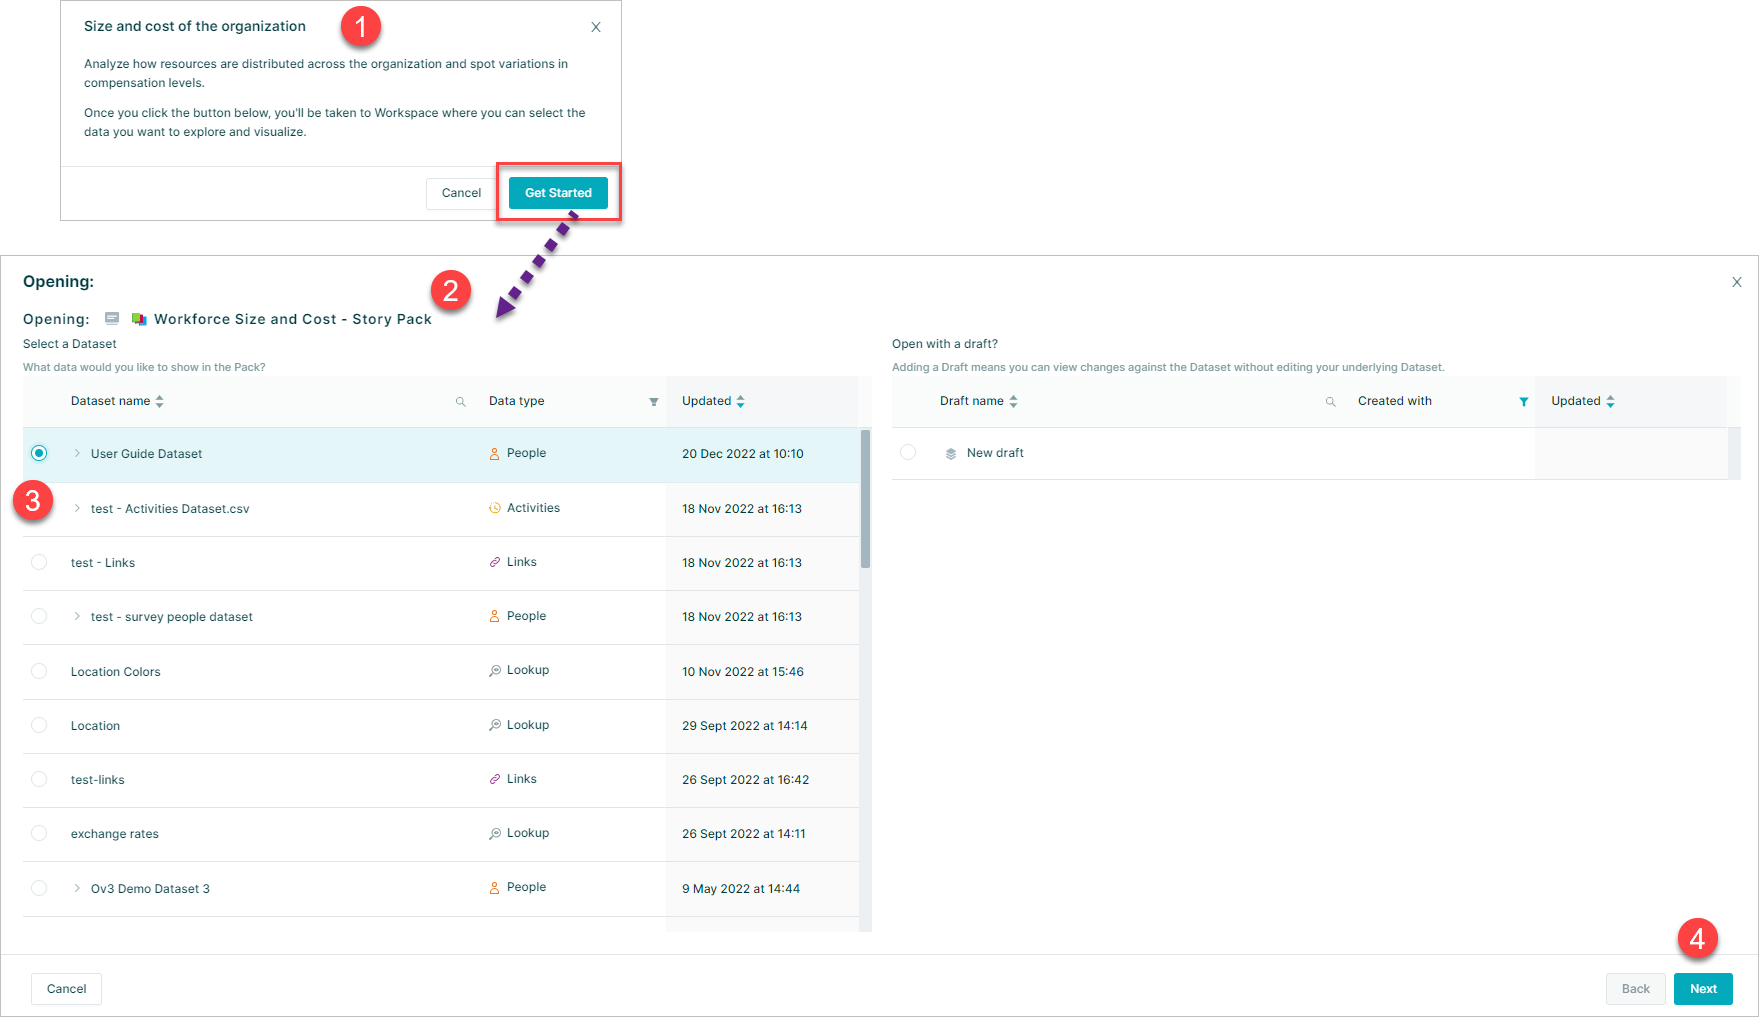Click the Next button
This screenshot has height=1017, width=1759.
[1702, 989]
